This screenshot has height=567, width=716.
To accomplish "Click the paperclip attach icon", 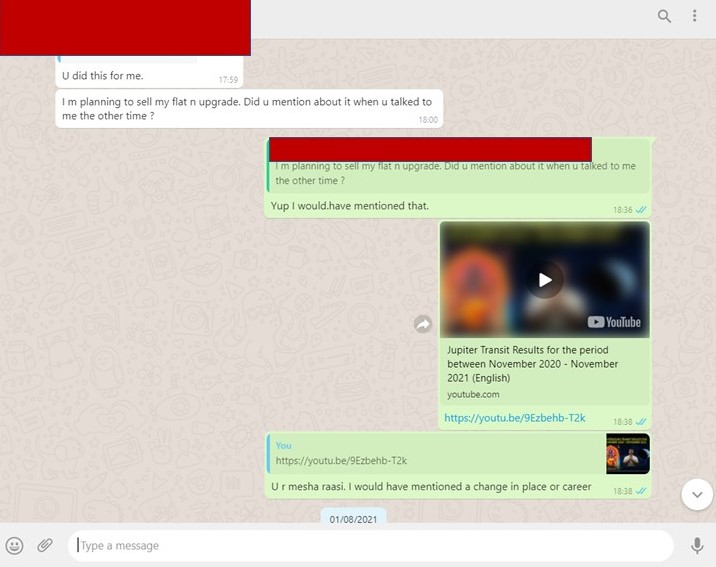I will click(45, 545).
